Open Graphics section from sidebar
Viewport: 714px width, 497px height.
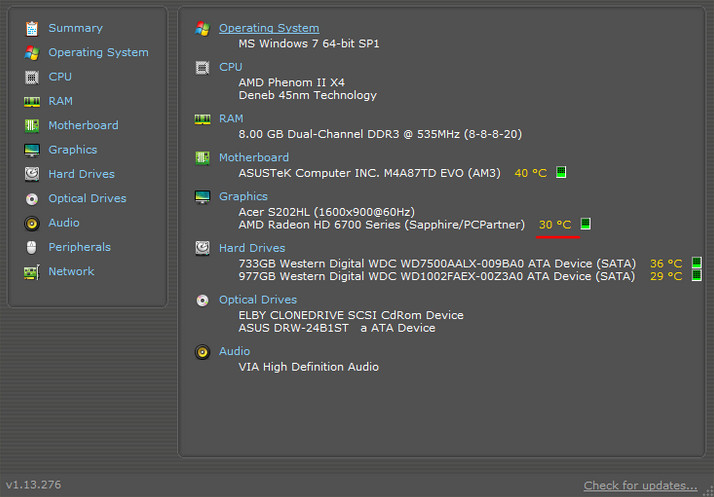73,150
